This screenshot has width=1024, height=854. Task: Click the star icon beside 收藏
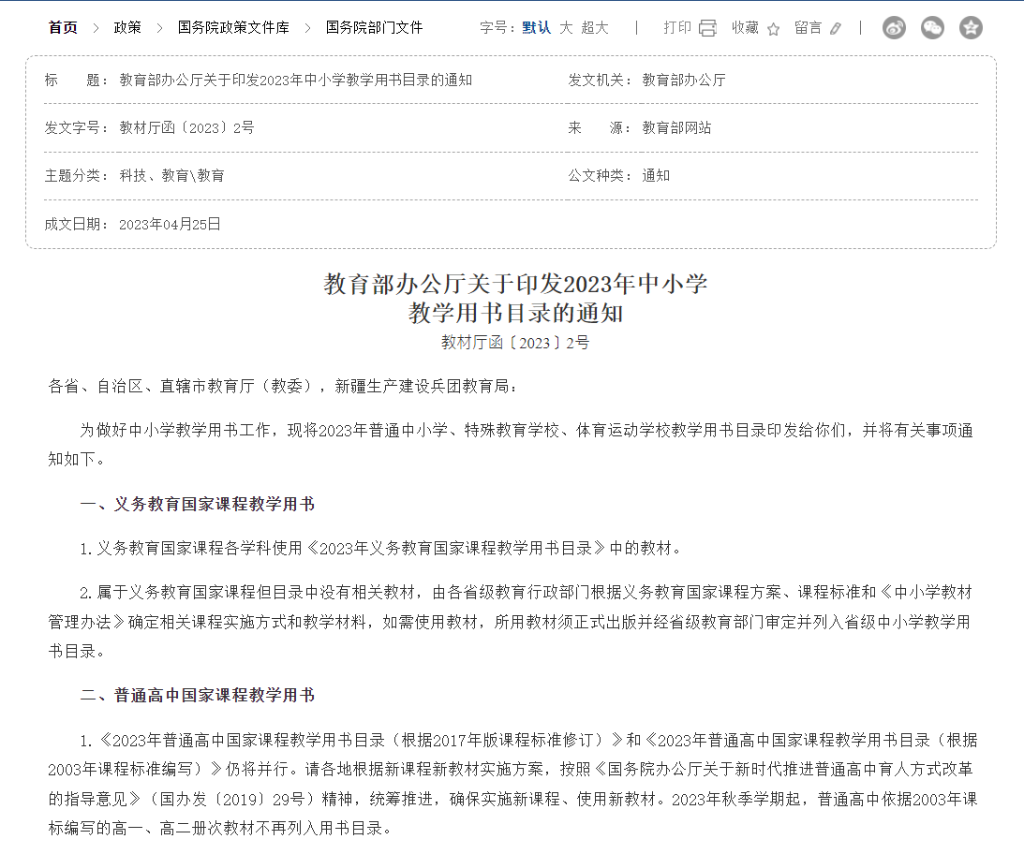tap(772, 28)
